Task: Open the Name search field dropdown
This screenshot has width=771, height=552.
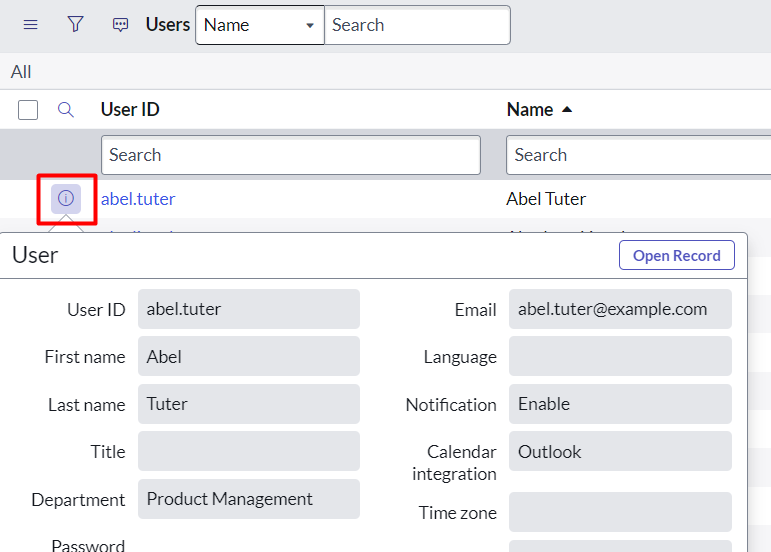Action: (x=259, y=25)
